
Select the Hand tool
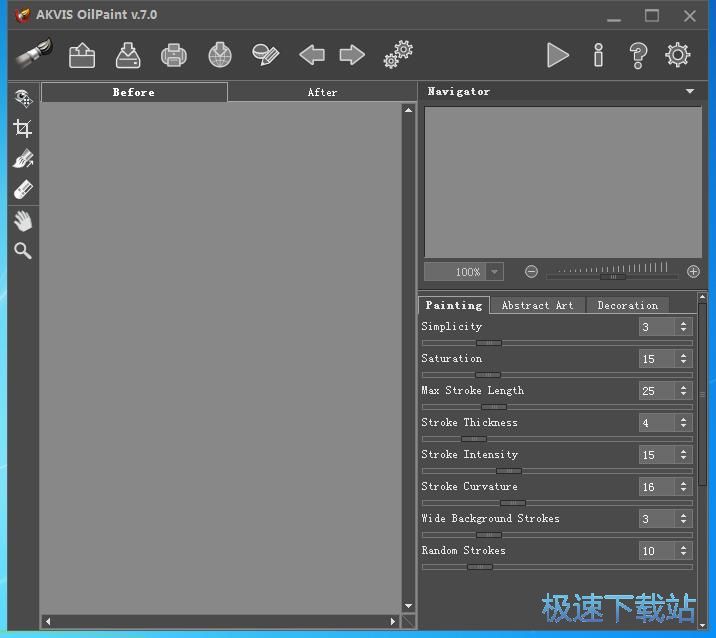tap(22, 220)
